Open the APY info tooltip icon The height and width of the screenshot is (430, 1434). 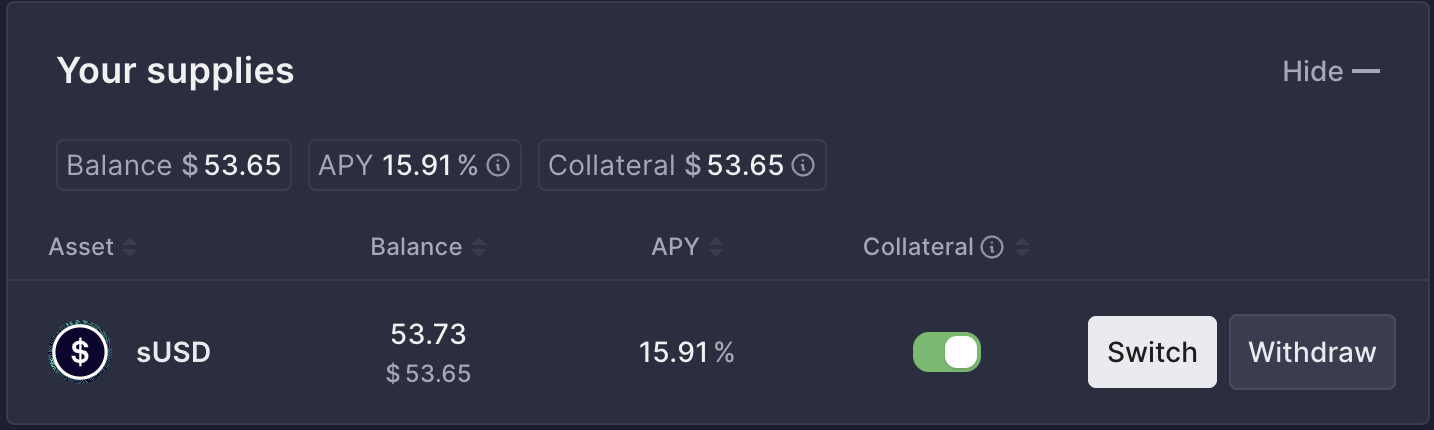[498, 165]
